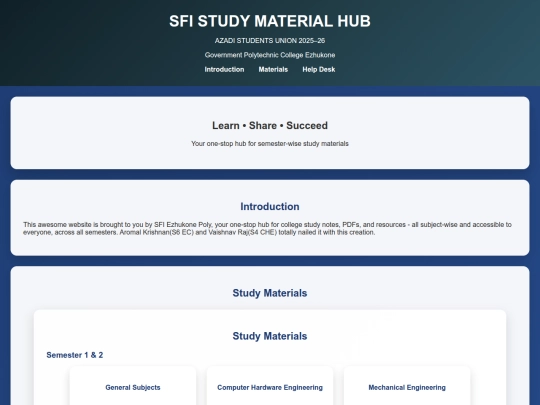Open the Help Desk nav link
This screenshot has height=405, width=540.
(x=319, y=70)
